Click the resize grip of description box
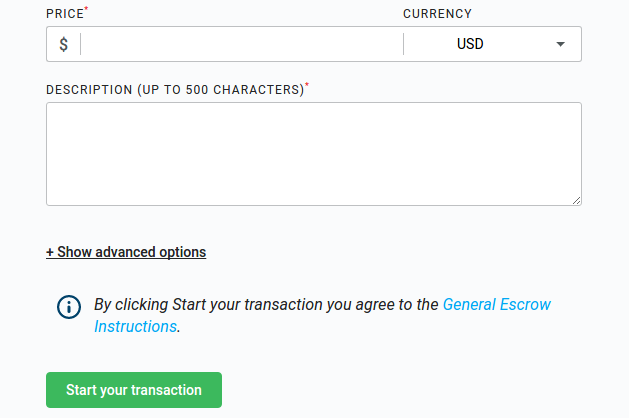The width and height of the screenshot is (629, 418). pos(576,201)
